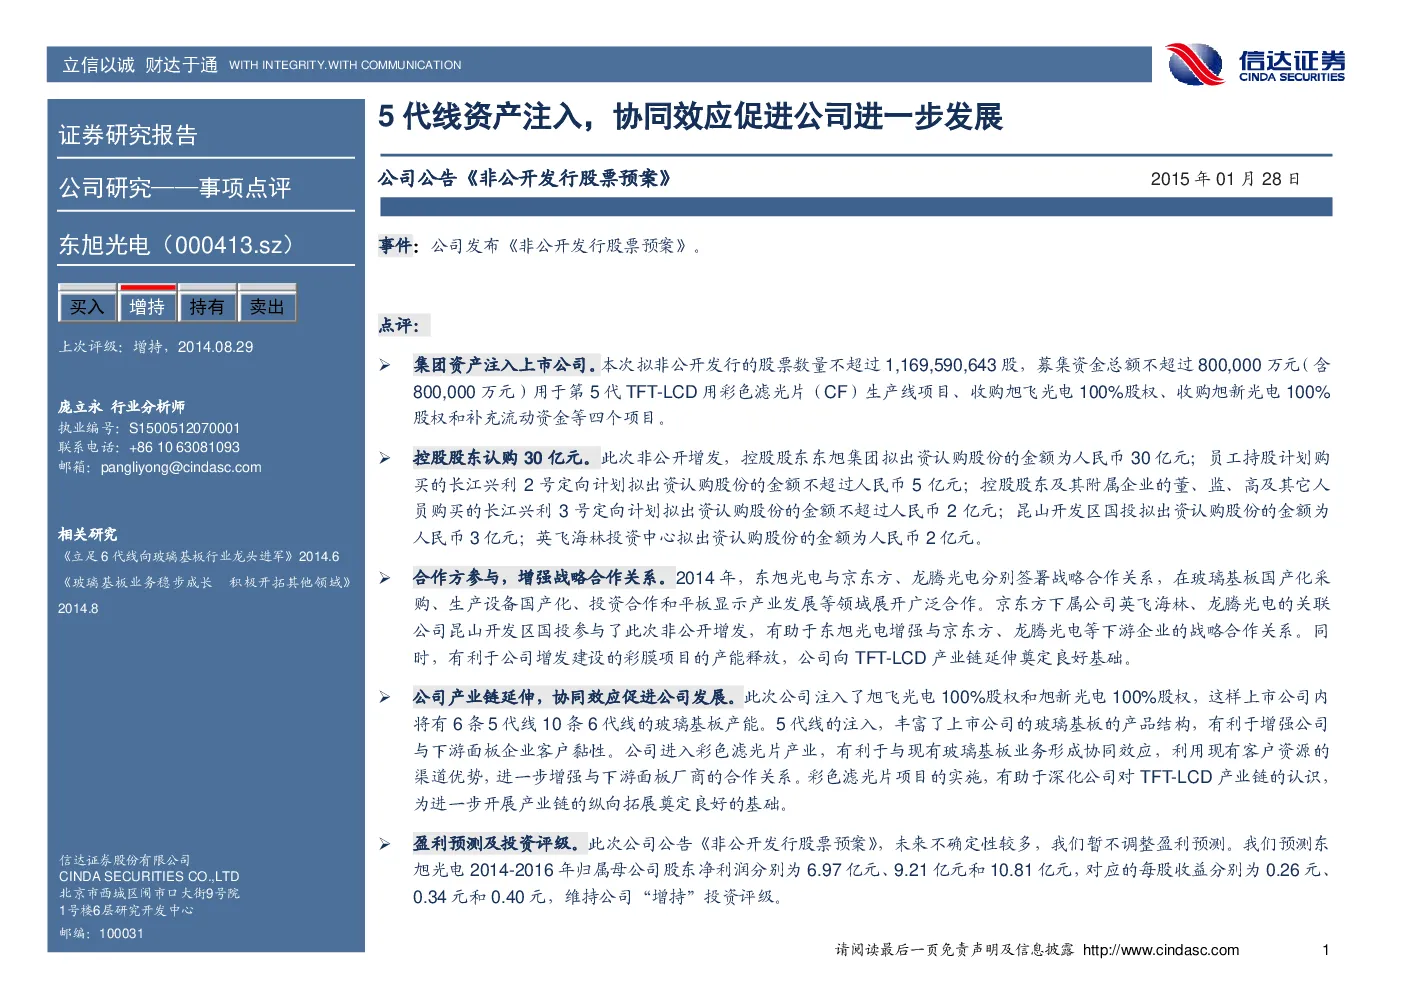The height and width of the screenshot is (992, 1403).
Task: Select the 卖出 rating box
Action: tap(267, 305)
